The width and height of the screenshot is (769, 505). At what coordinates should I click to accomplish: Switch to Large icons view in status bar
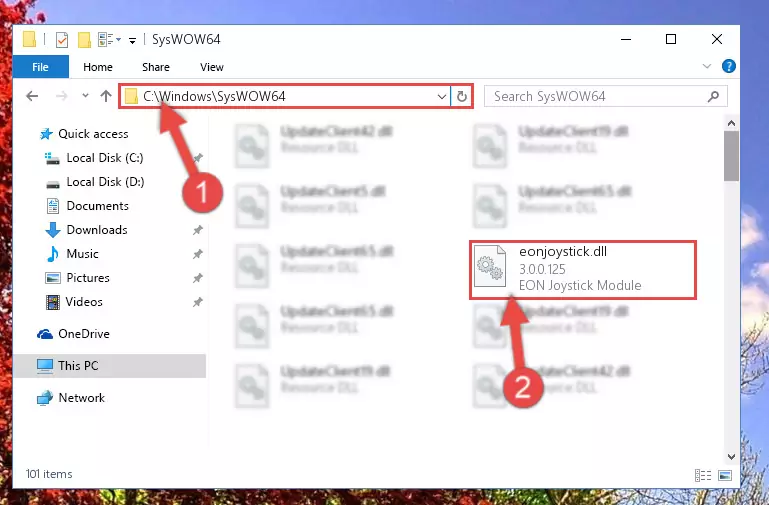click(725, 475)
